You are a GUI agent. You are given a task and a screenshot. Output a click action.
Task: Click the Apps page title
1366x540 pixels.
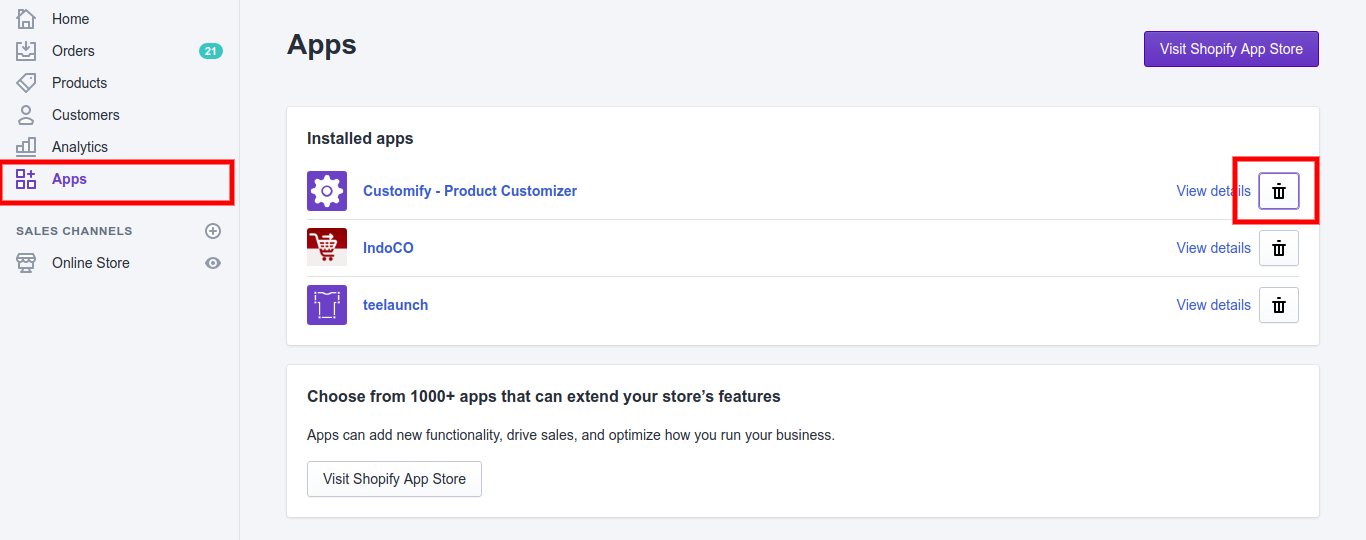322,45
